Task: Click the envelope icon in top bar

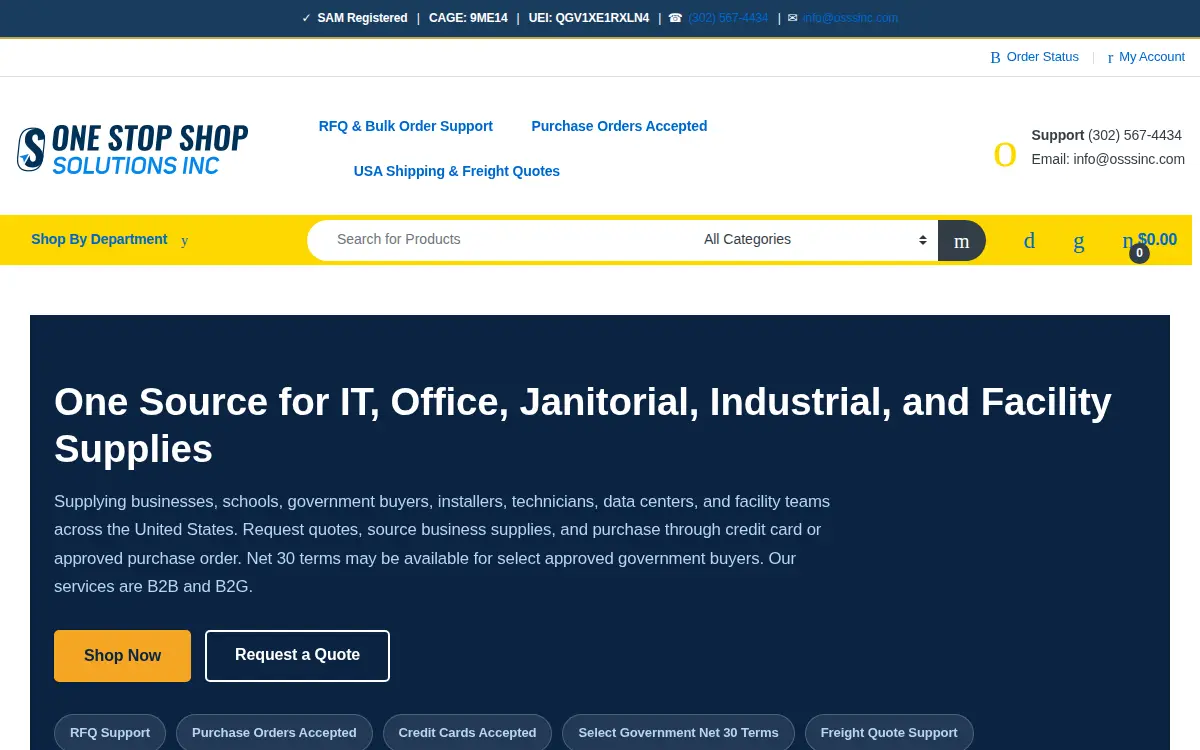Action: point(793,18)
